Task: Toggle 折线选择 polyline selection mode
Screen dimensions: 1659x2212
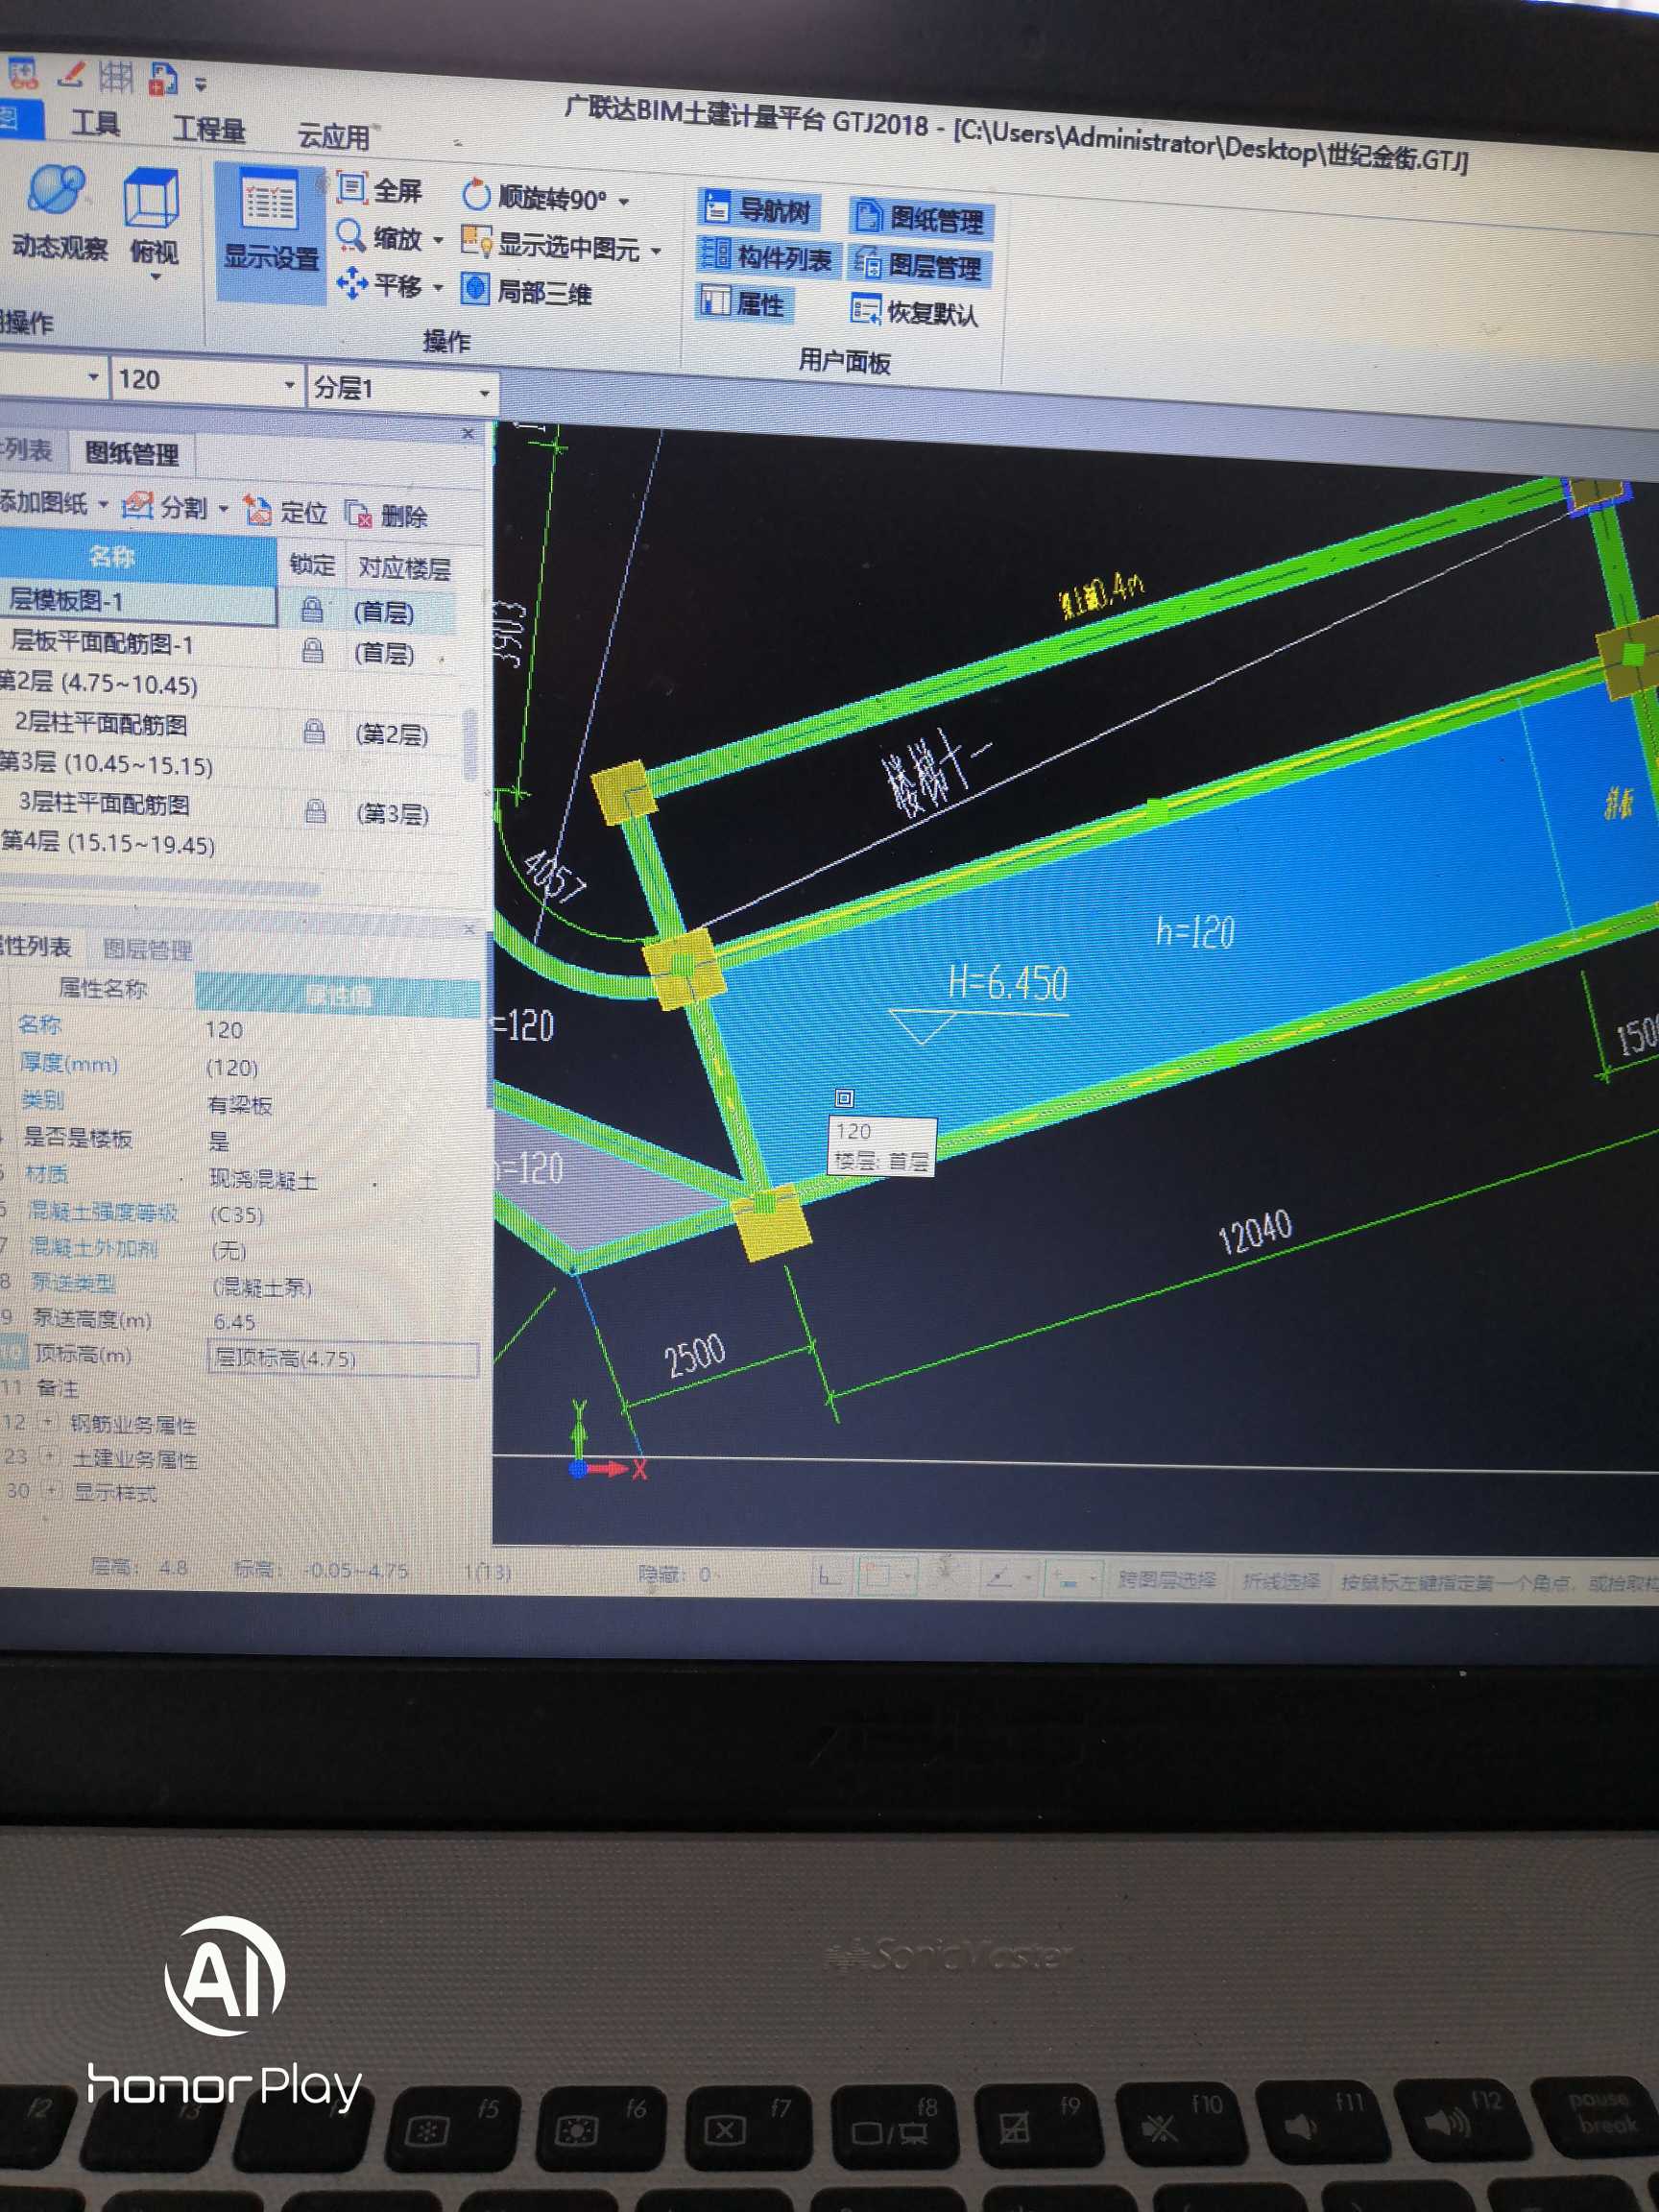Action: click(x=1281, y=1581)
